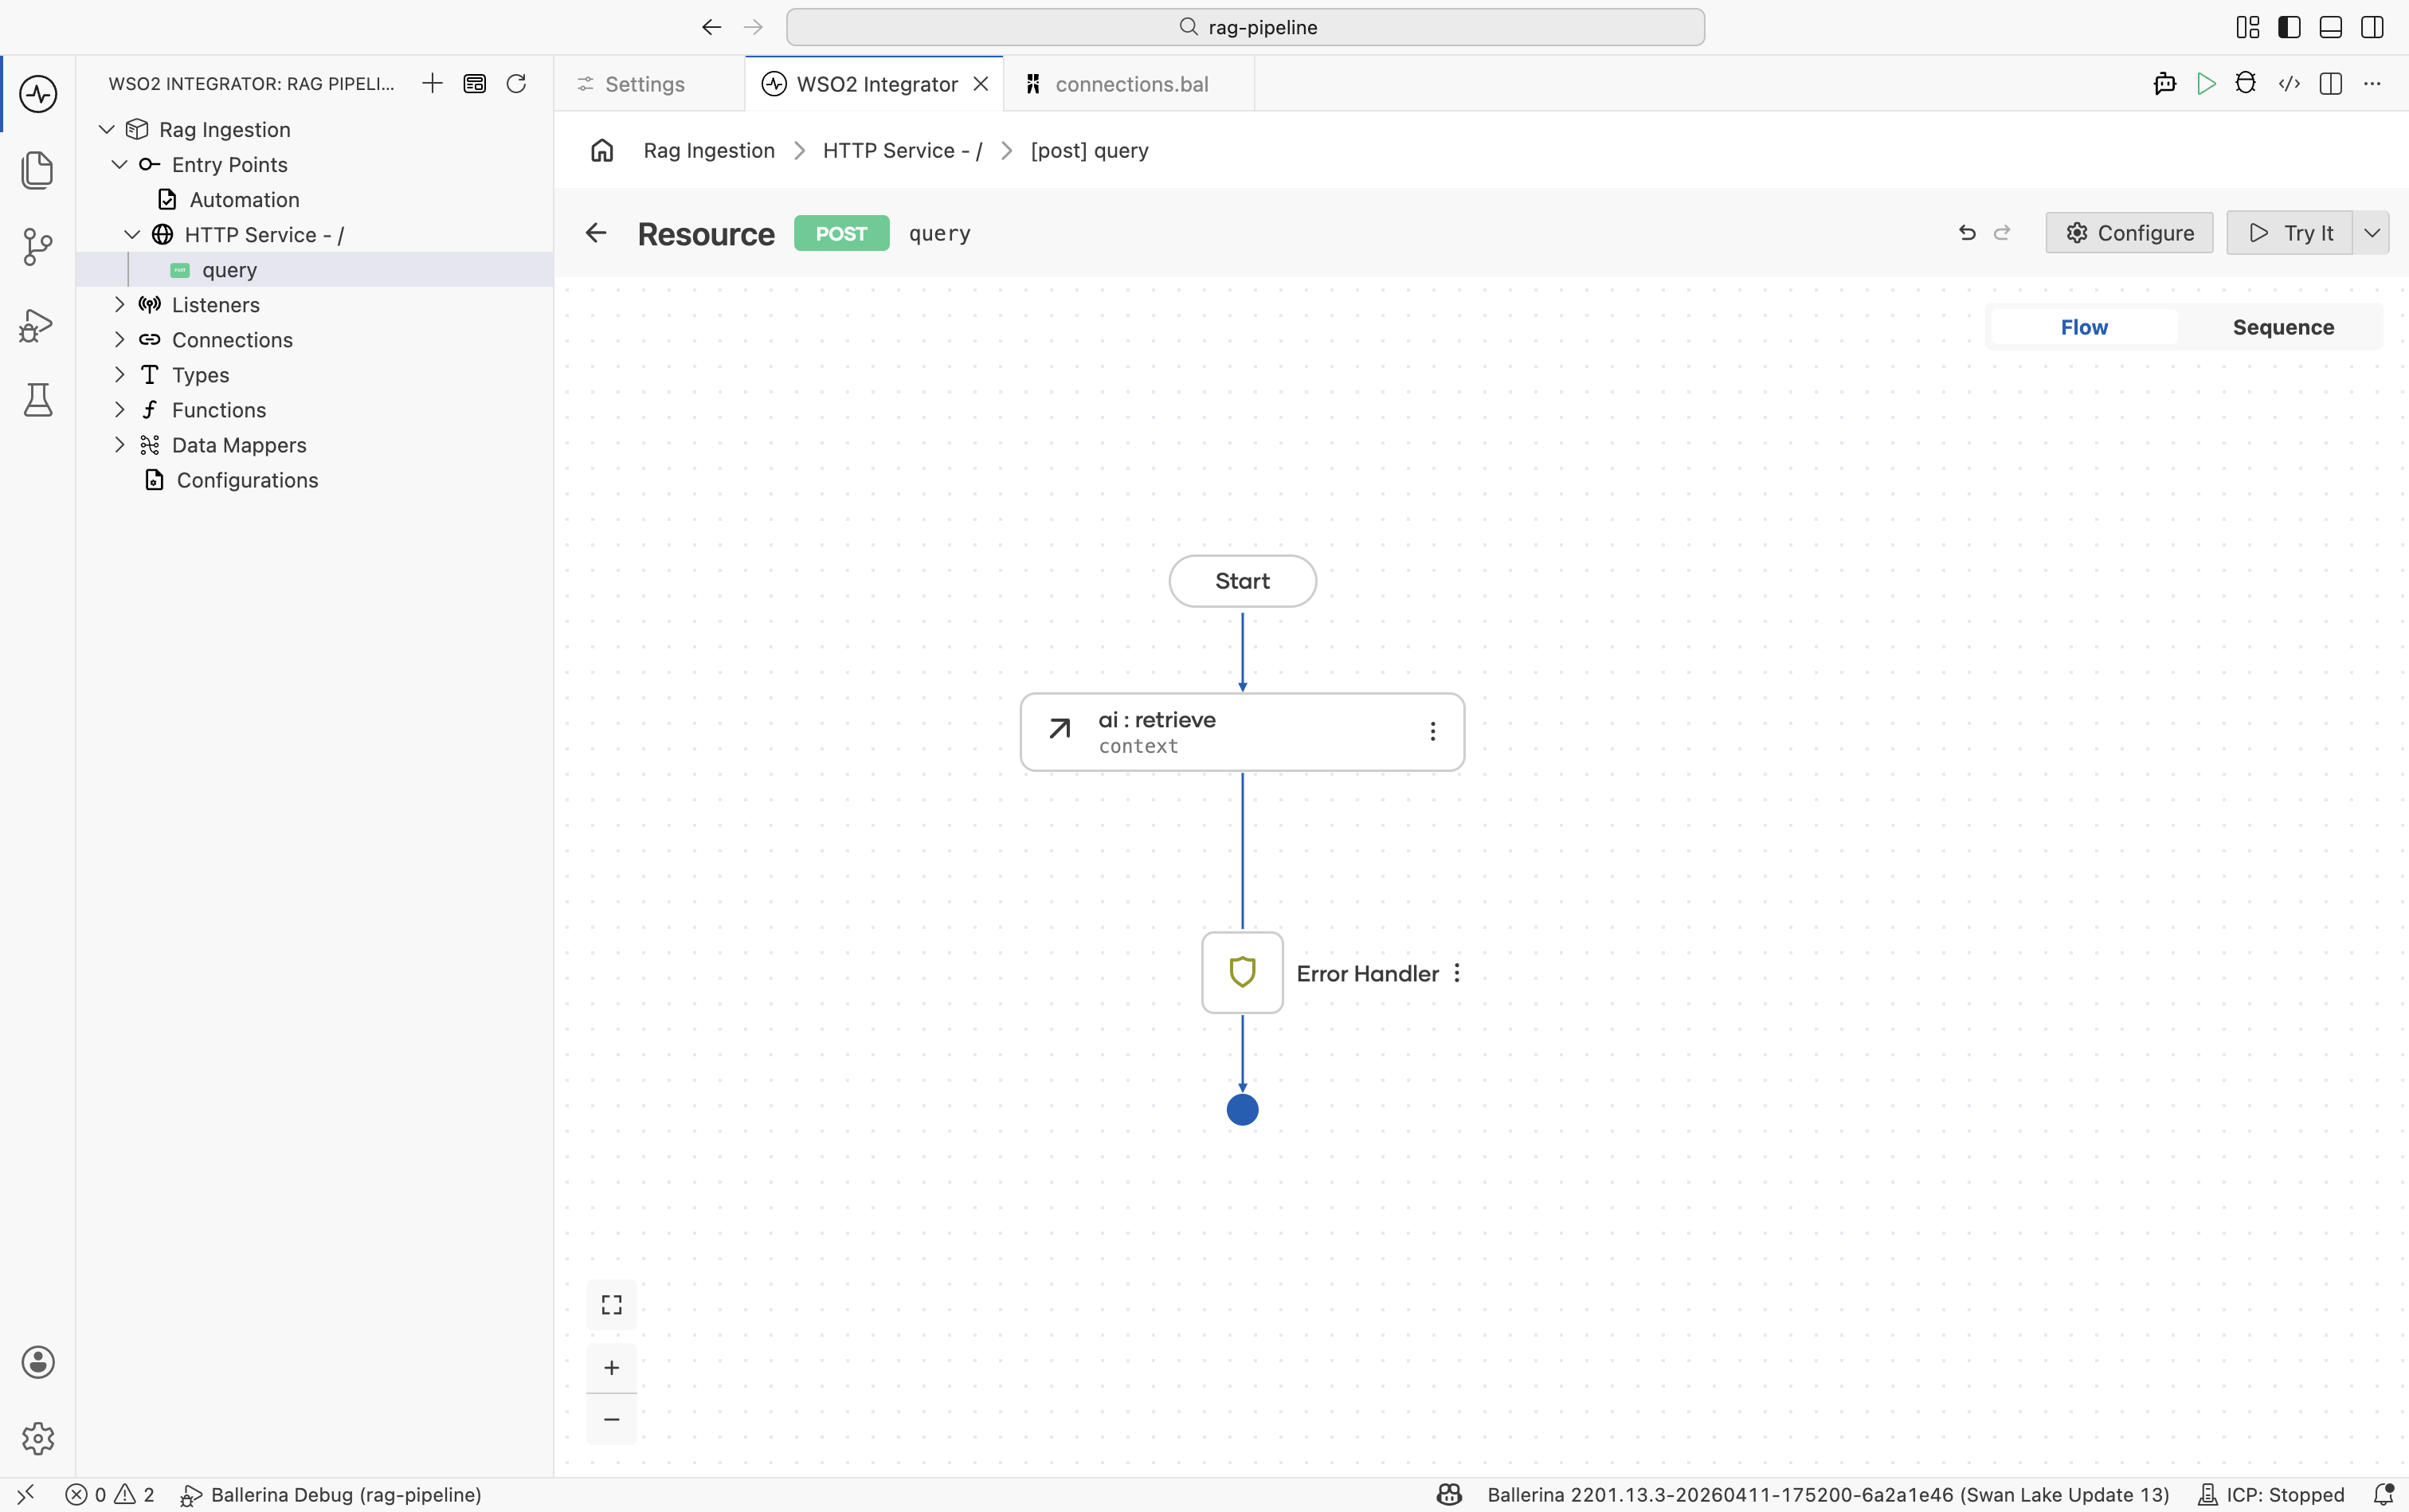Zoom out the flow diagram

pyautogui.click(x=611, y=1419)
